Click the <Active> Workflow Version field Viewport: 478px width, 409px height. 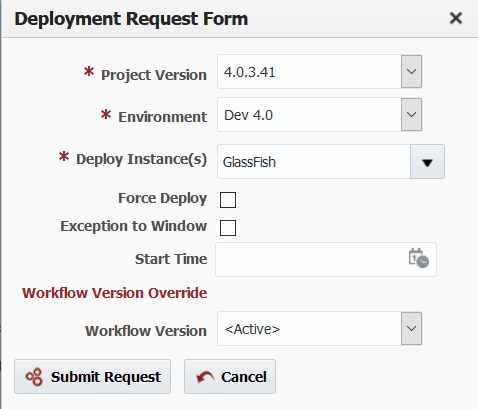[x=309, y=329]
